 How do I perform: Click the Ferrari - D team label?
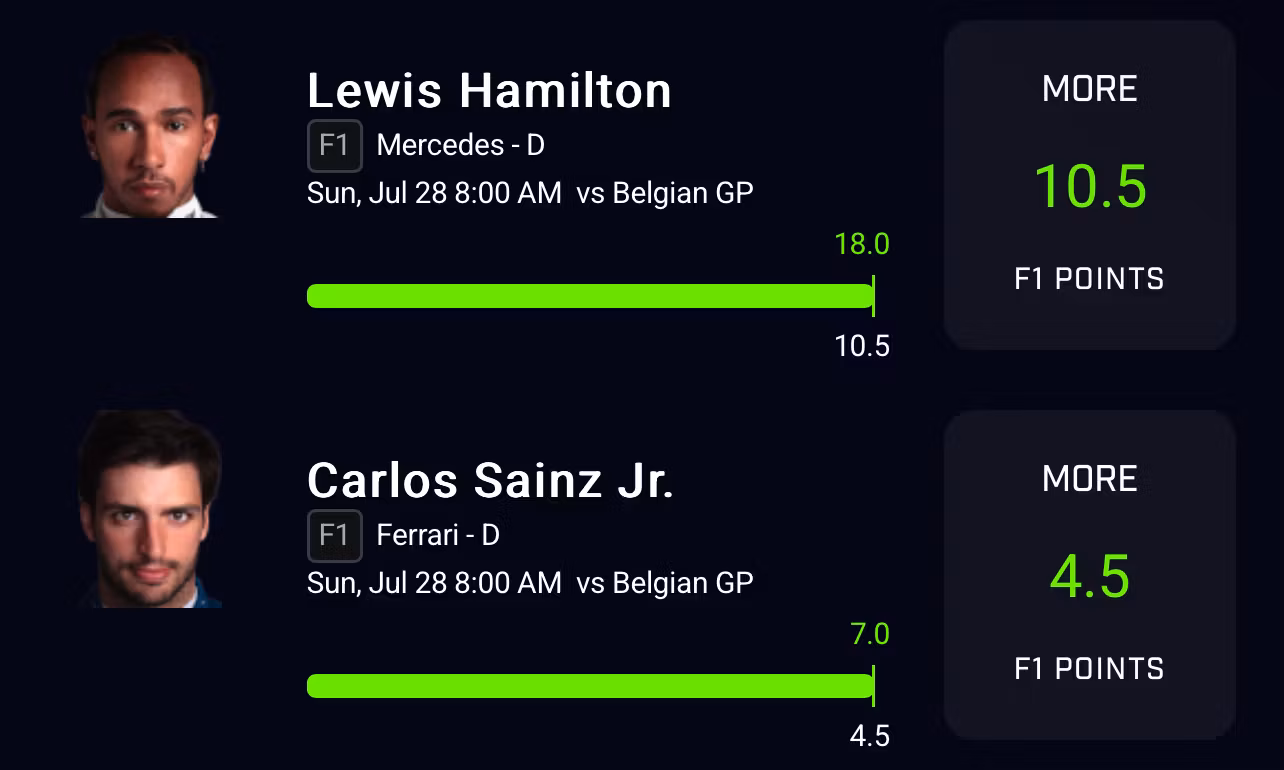pos(438,536)
